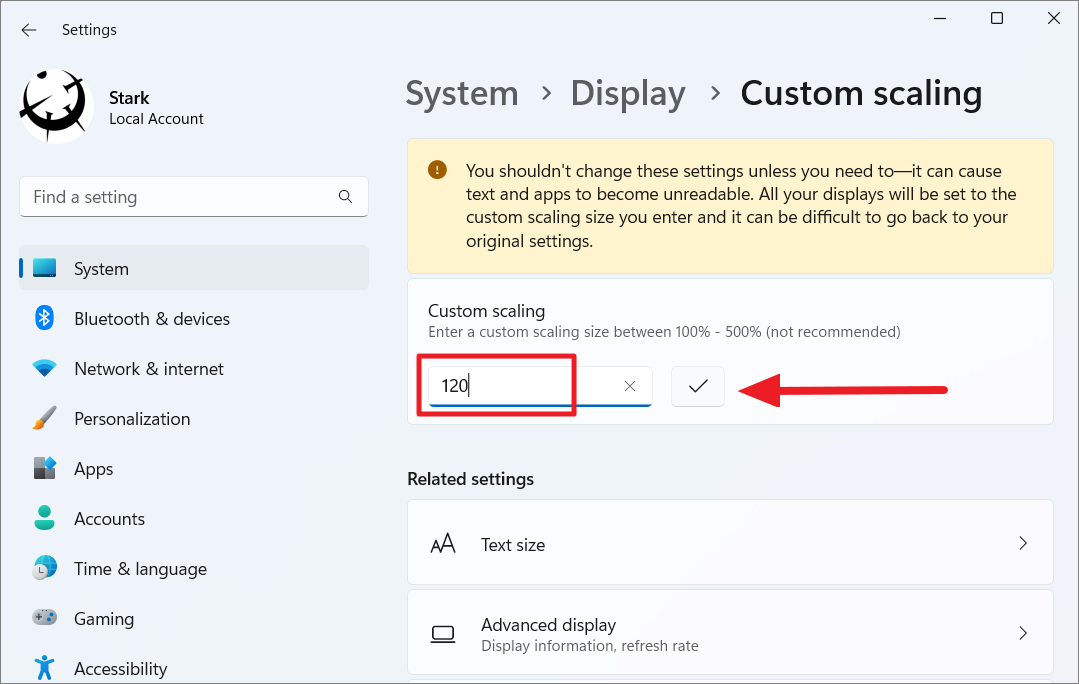Click the Stark account avatar picture

point(55,105)
